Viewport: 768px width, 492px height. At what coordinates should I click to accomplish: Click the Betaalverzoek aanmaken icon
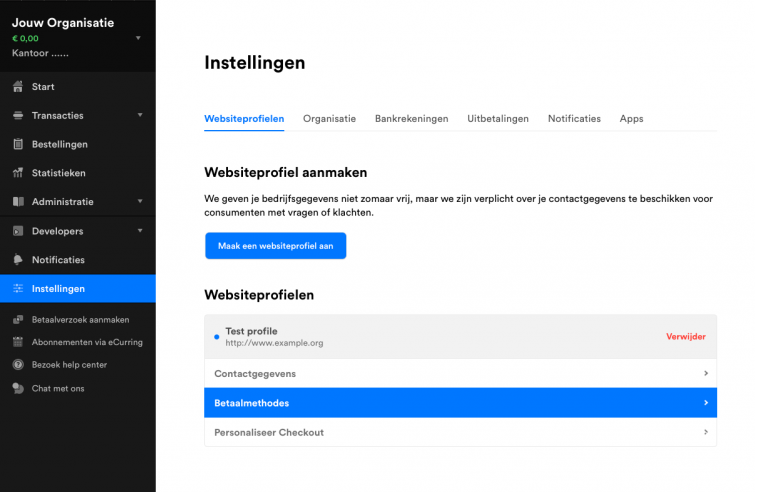tap(18, 320)
